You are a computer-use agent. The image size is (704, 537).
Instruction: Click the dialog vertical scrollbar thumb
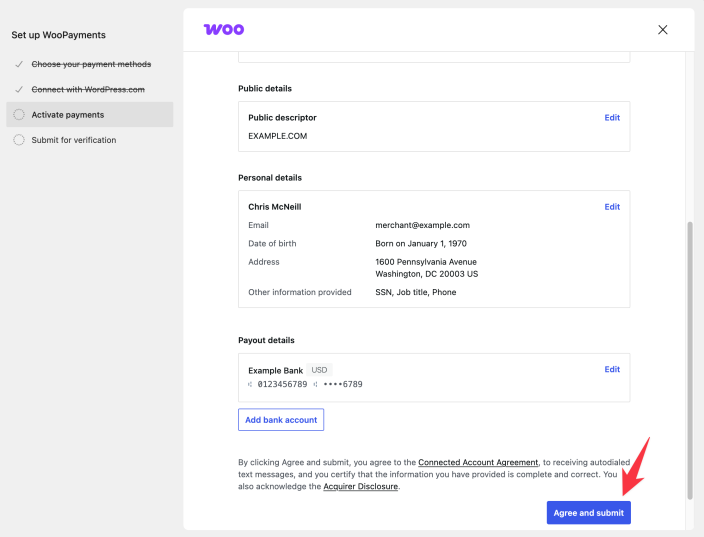point(690,361)
